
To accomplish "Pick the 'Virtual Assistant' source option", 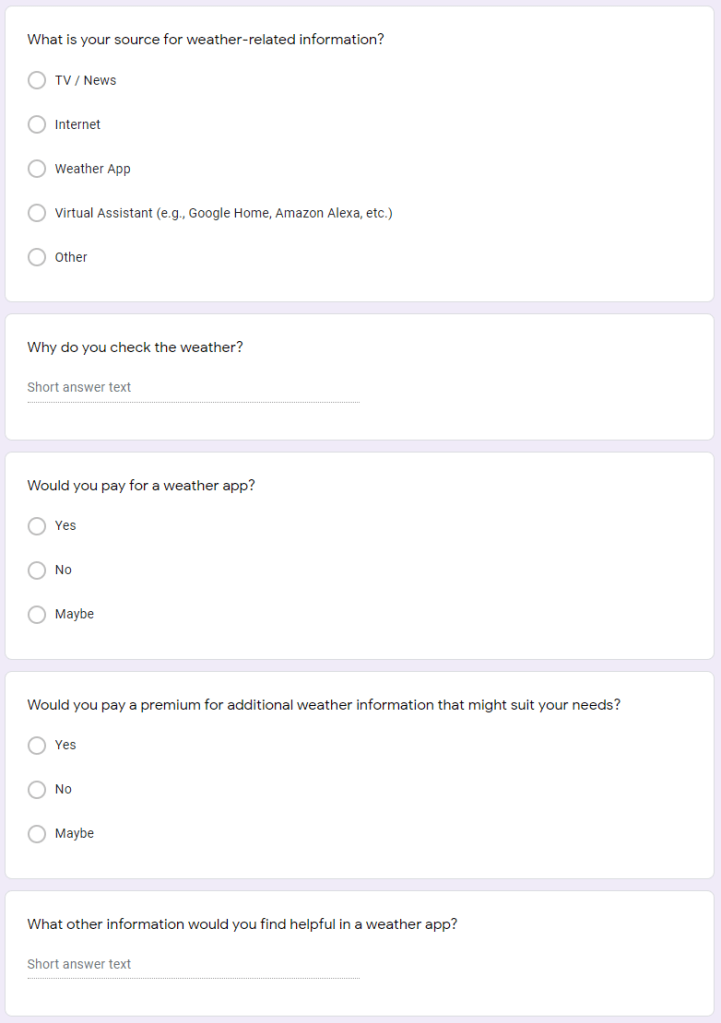I will 37,213.
